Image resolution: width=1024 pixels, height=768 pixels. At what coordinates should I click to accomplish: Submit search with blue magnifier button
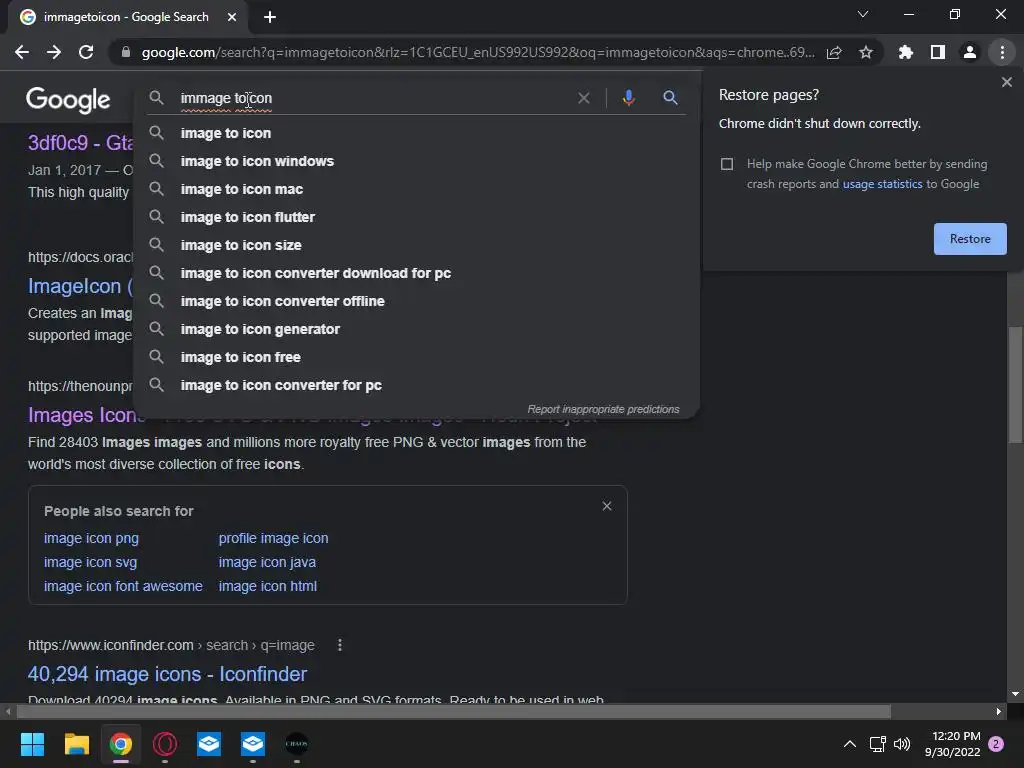coord(670,98)
